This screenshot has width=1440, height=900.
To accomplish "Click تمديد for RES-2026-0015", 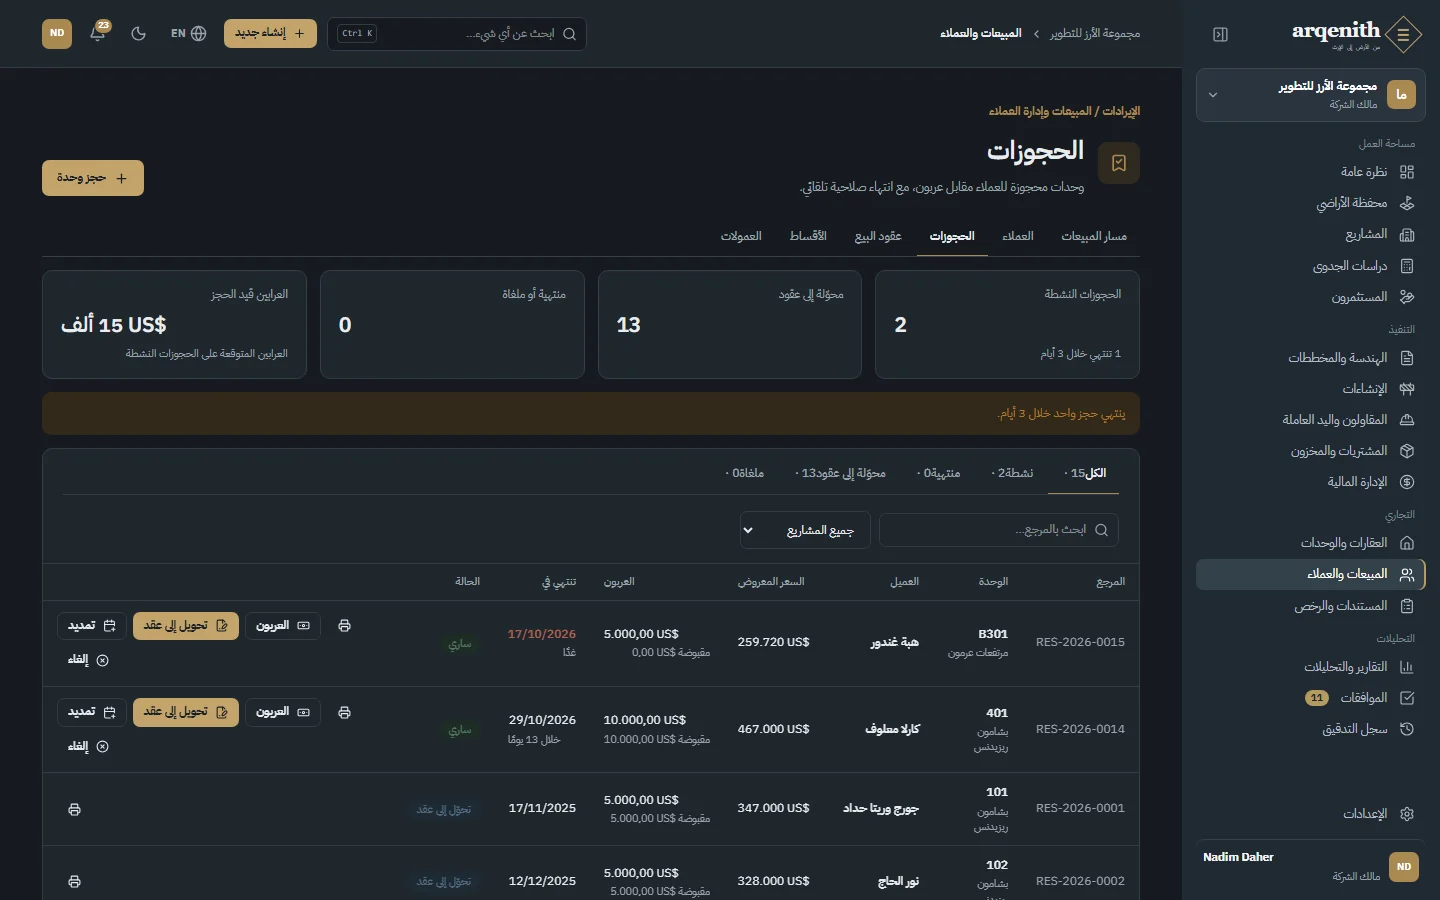I will pos(92,626).
